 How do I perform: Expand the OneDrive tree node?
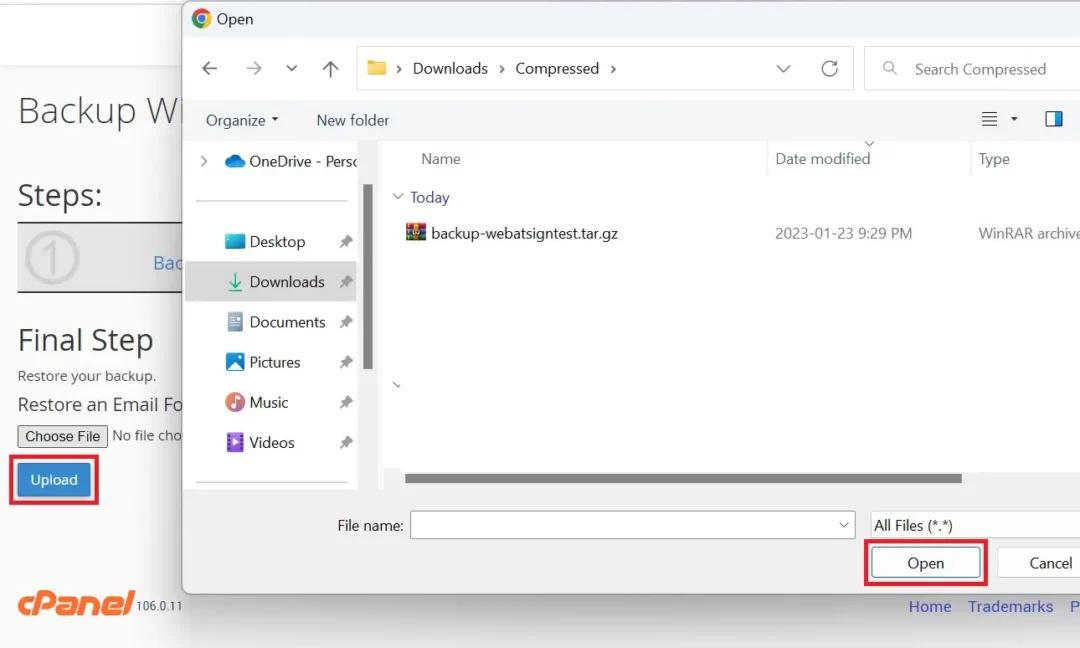205,161
